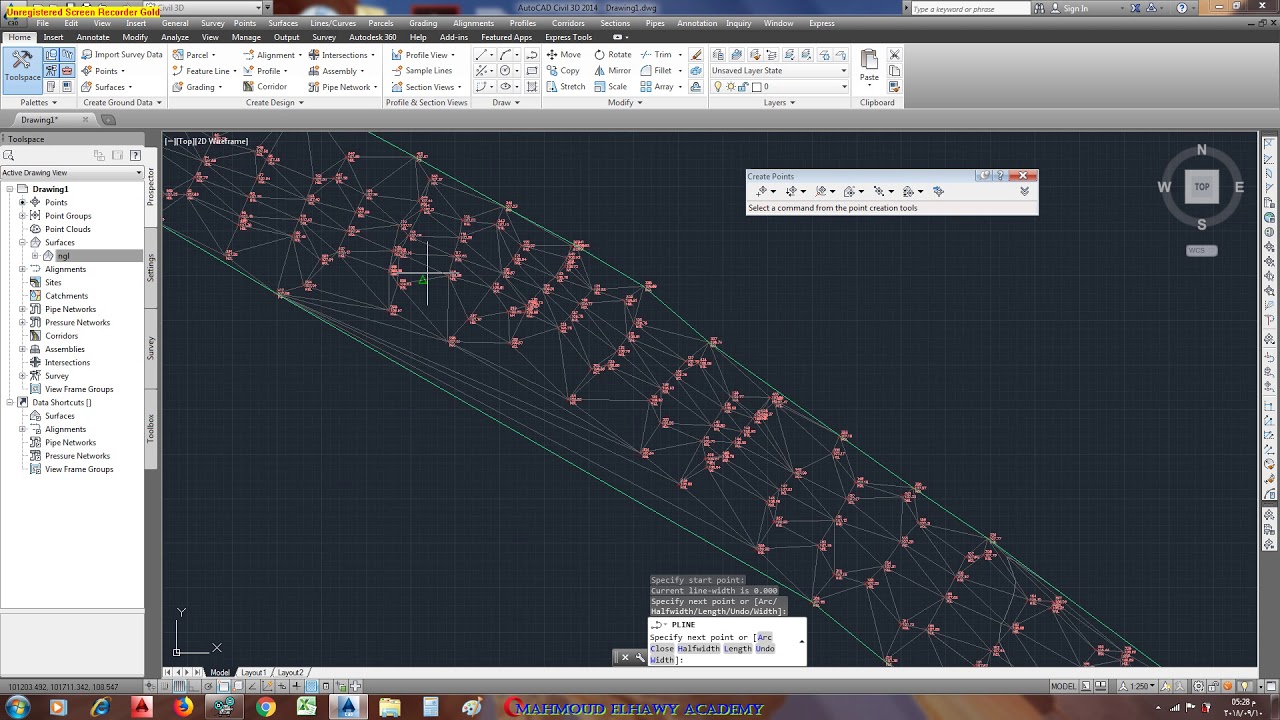The height and width of the screenshot is (720, 1280).
Task: Click Sign In link
Action: click(1076, 8)
